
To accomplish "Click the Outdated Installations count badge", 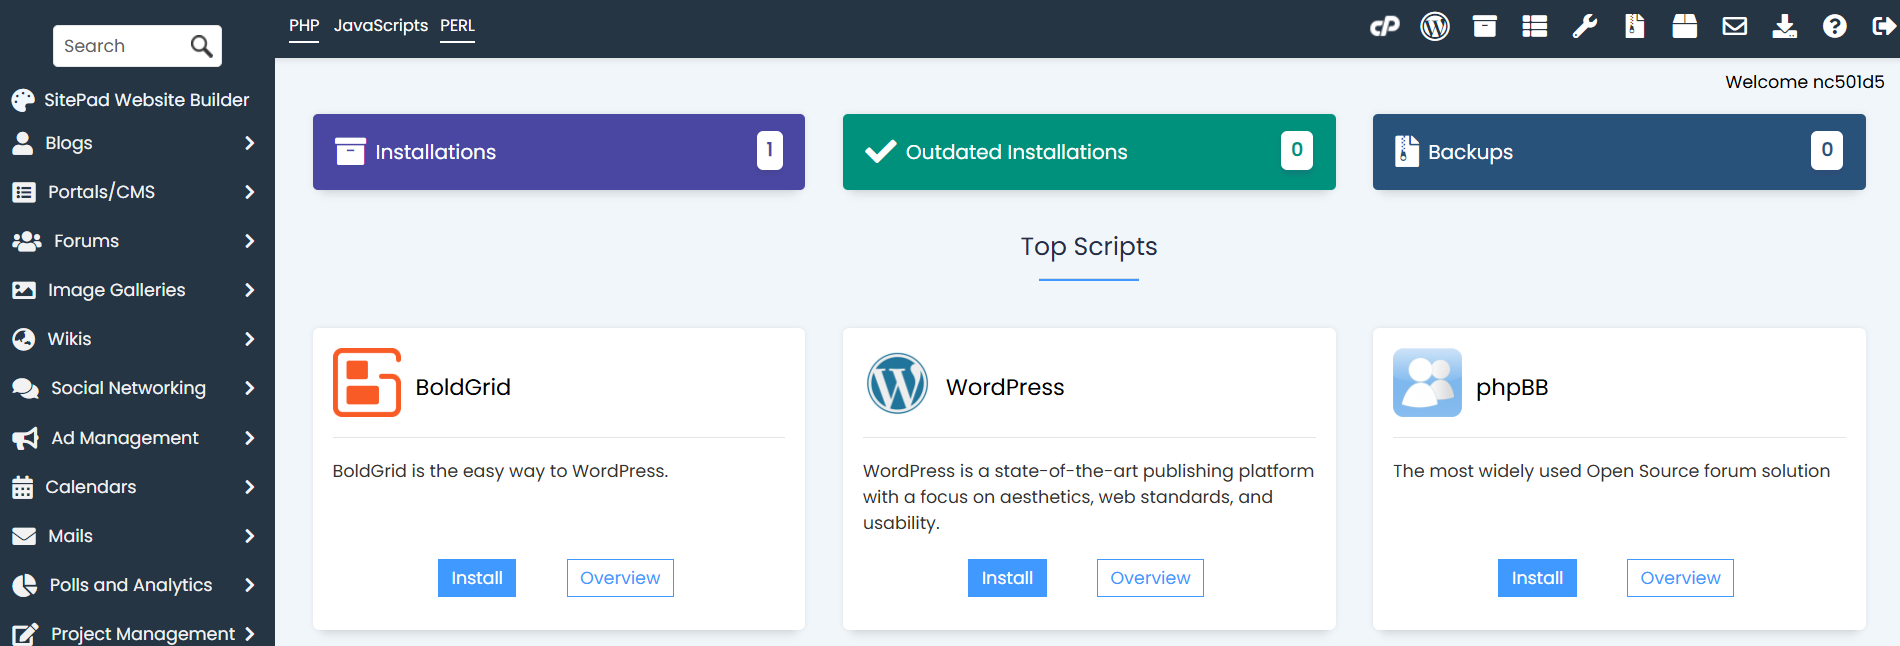I will click(1297, 150).
